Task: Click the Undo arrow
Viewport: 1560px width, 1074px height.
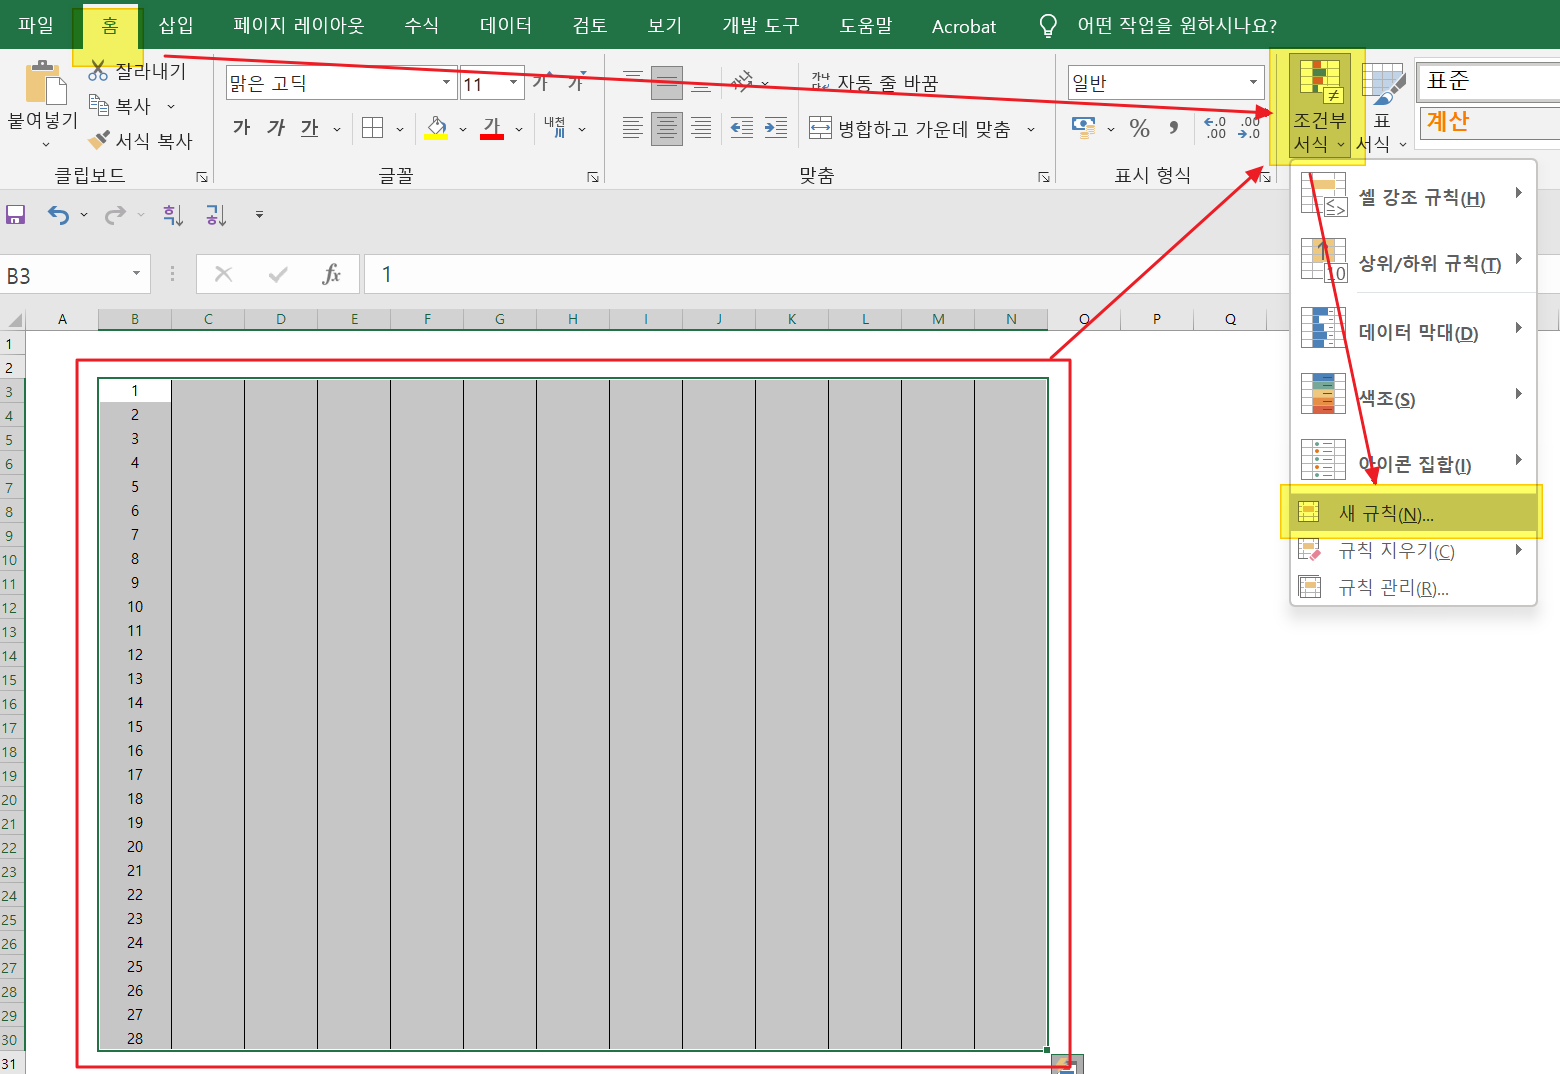Action: tap(58, 214)
